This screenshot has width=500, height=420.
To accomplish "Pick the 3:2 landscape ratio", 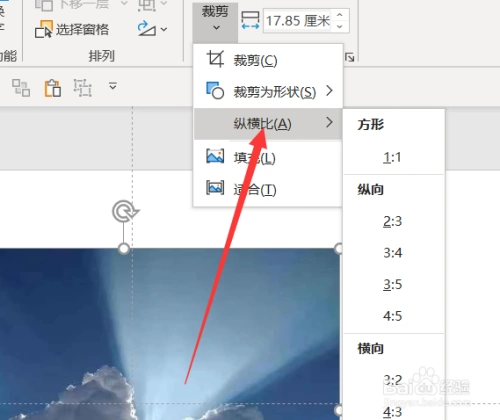I will click(393, 380).
